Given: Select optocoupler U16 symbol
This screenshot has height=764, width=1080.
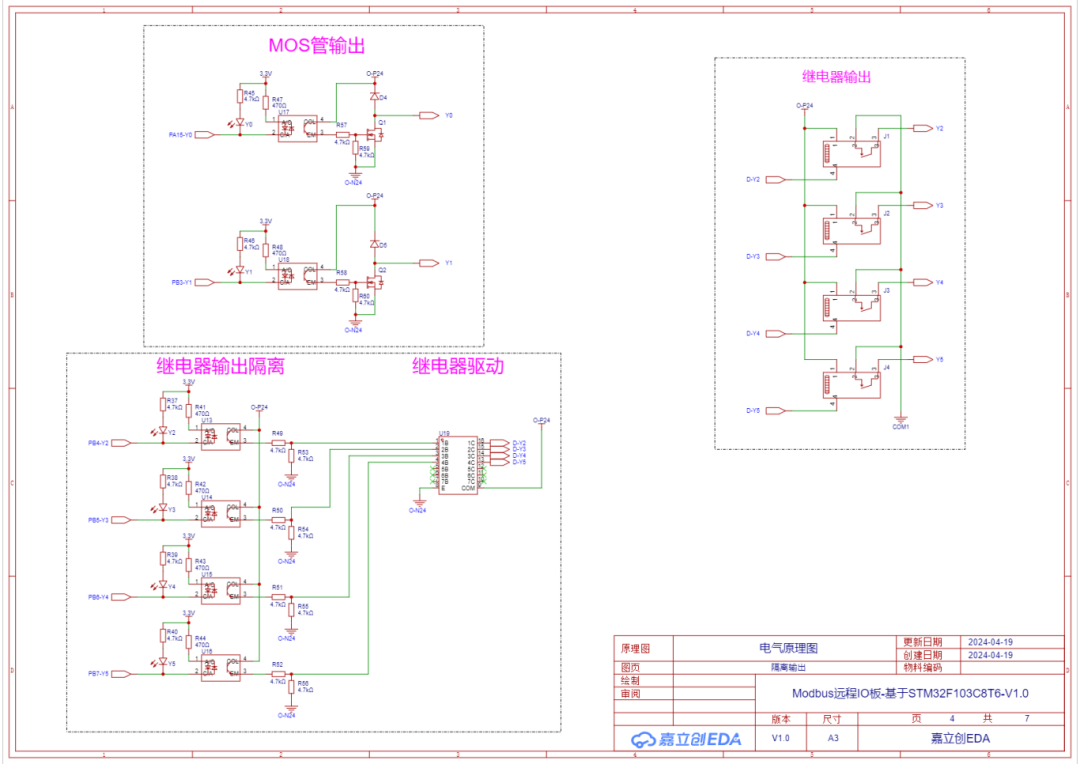Looking at the screenshot, I should 220,668.
